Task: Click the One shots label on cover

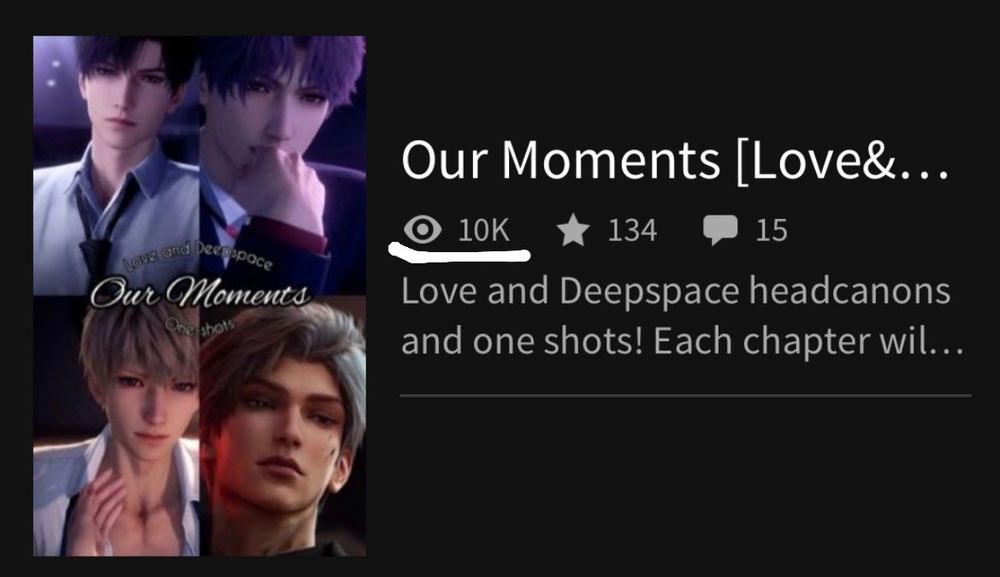Action: pyautogui.click(x=200, y=325)
